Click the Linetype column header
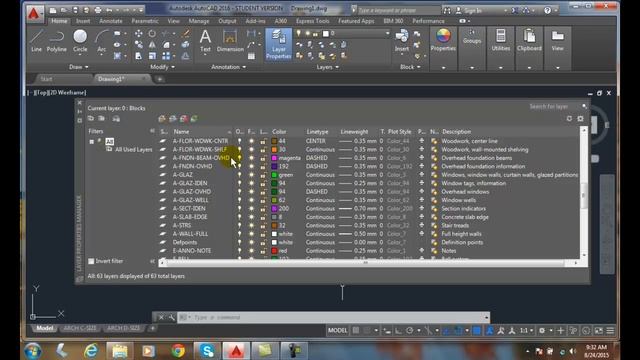The width and height of the screenshot is (640, 360). click(317, 132)
